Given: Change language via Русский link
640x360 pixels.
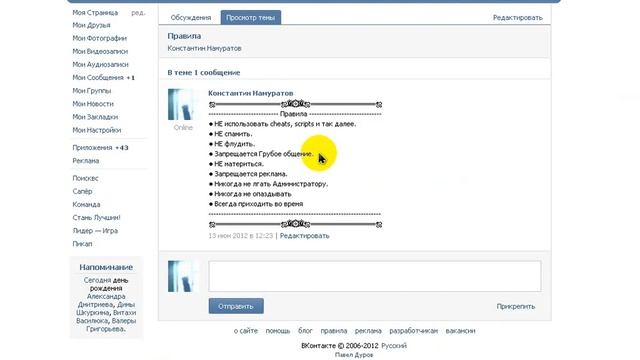Looking at the screenshot, I should tap(394, 346).
